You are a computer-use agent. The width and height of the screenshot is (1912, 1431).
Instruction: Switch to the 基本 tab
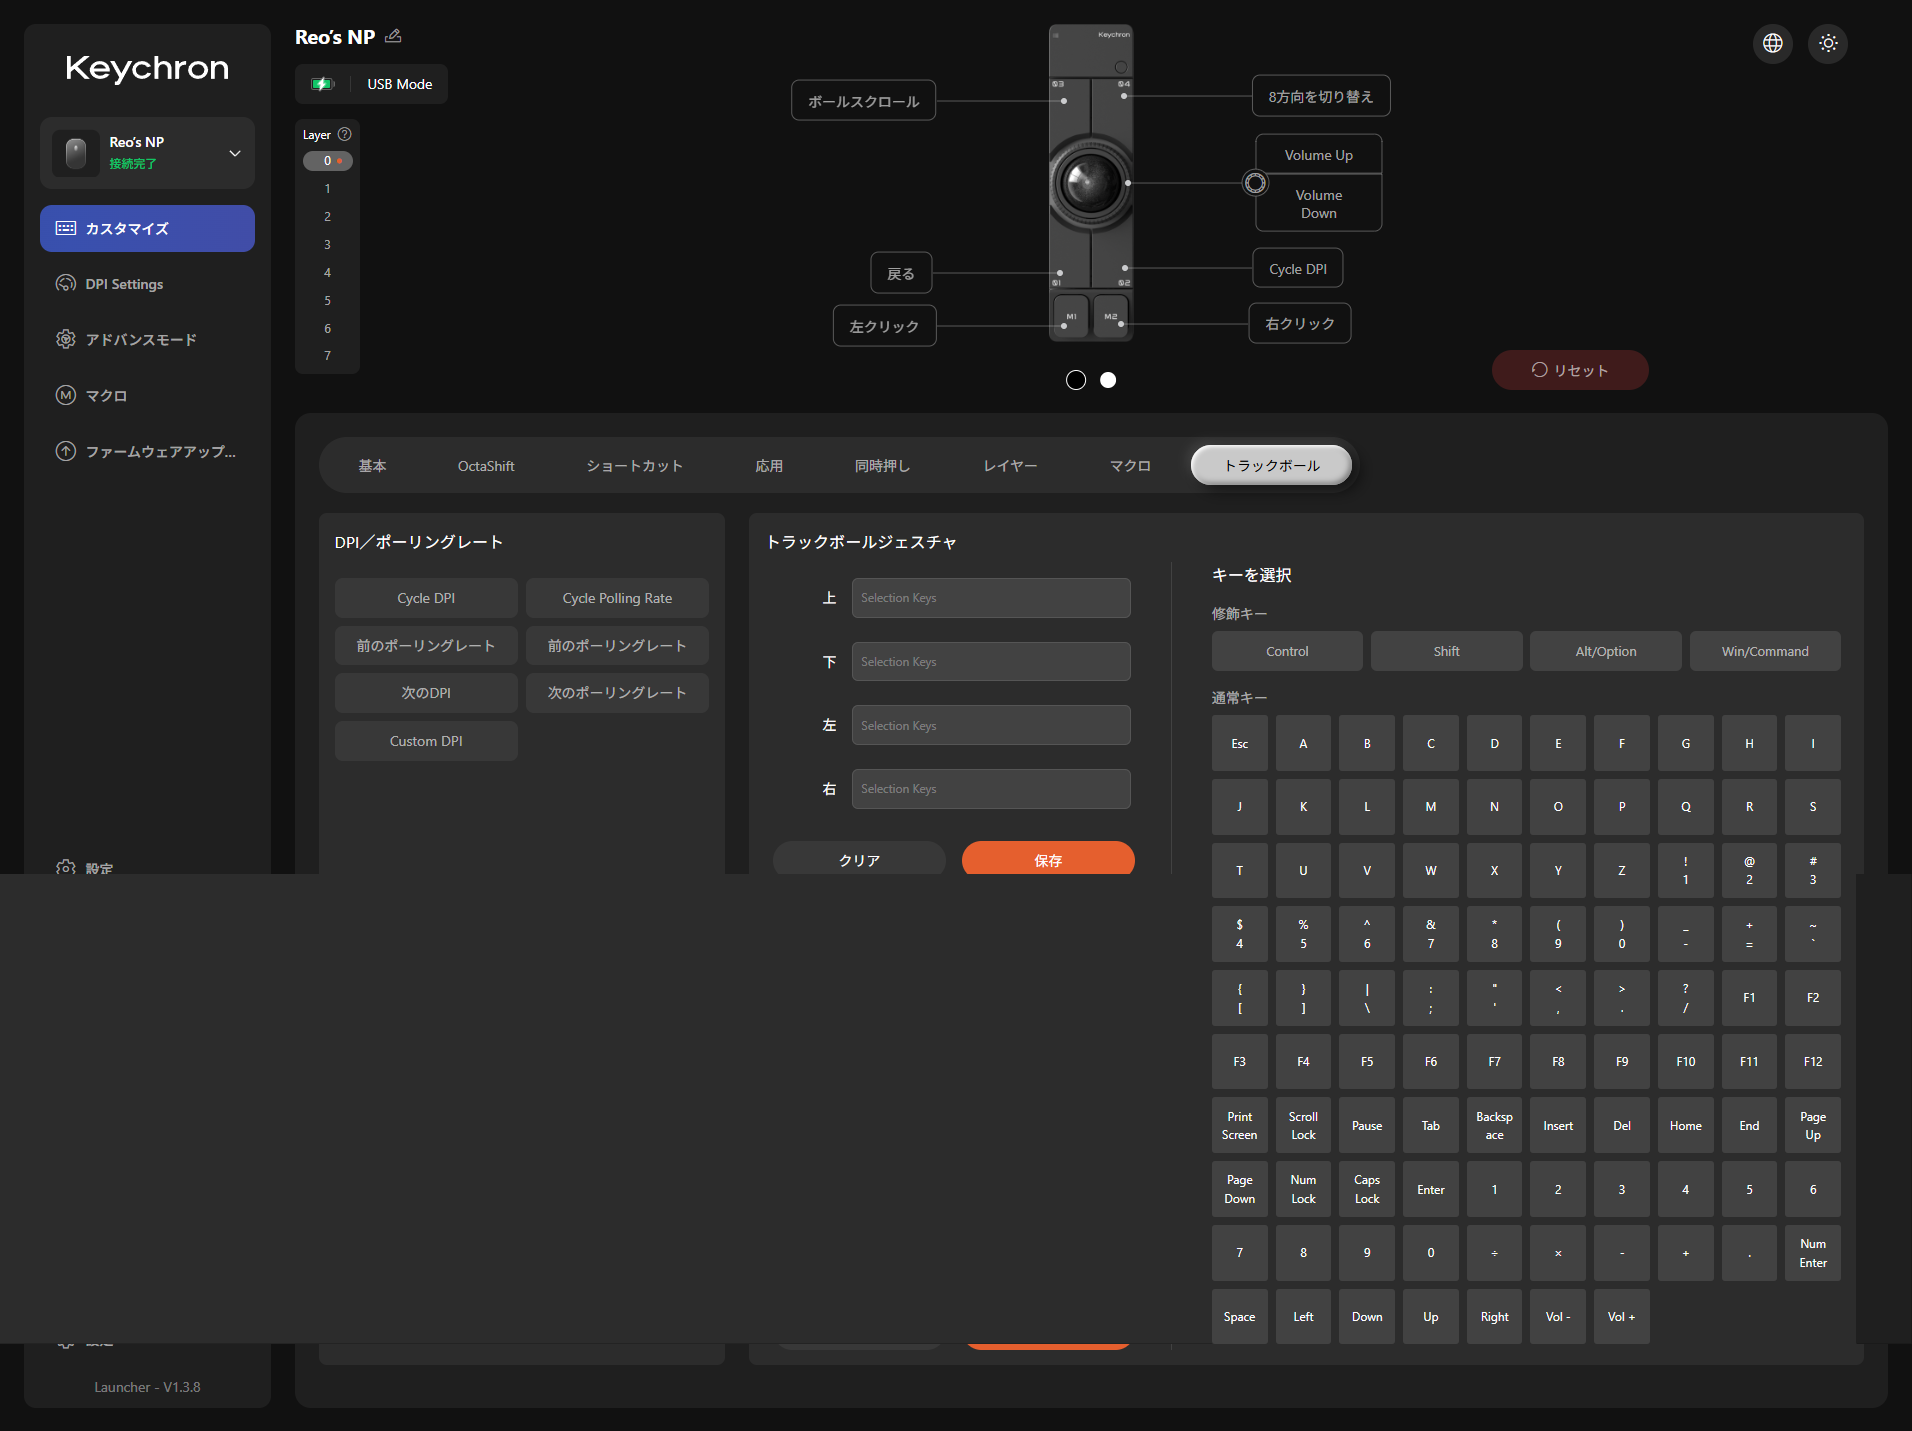372,466
